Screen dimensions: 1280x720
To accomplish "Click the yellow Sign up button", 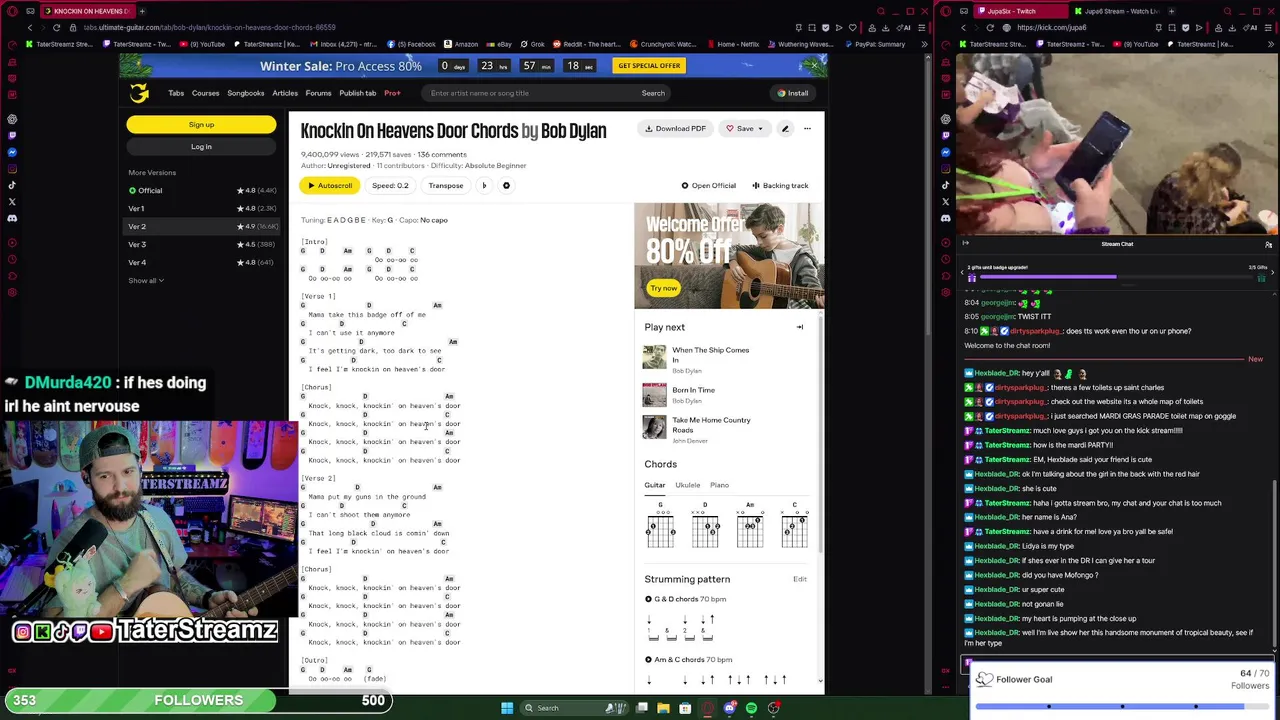I will (201, 125).
